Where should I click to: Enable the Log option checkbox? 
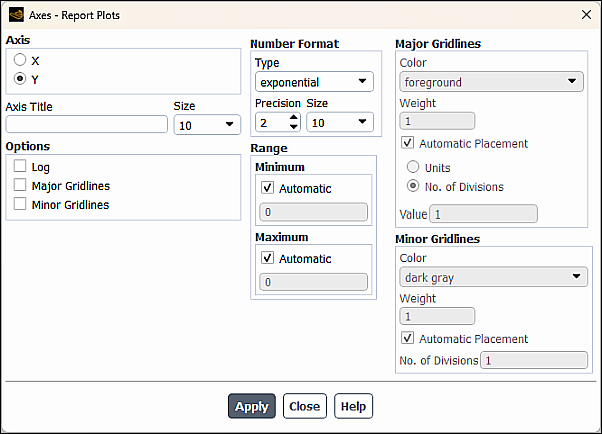[x=20, y=167]
